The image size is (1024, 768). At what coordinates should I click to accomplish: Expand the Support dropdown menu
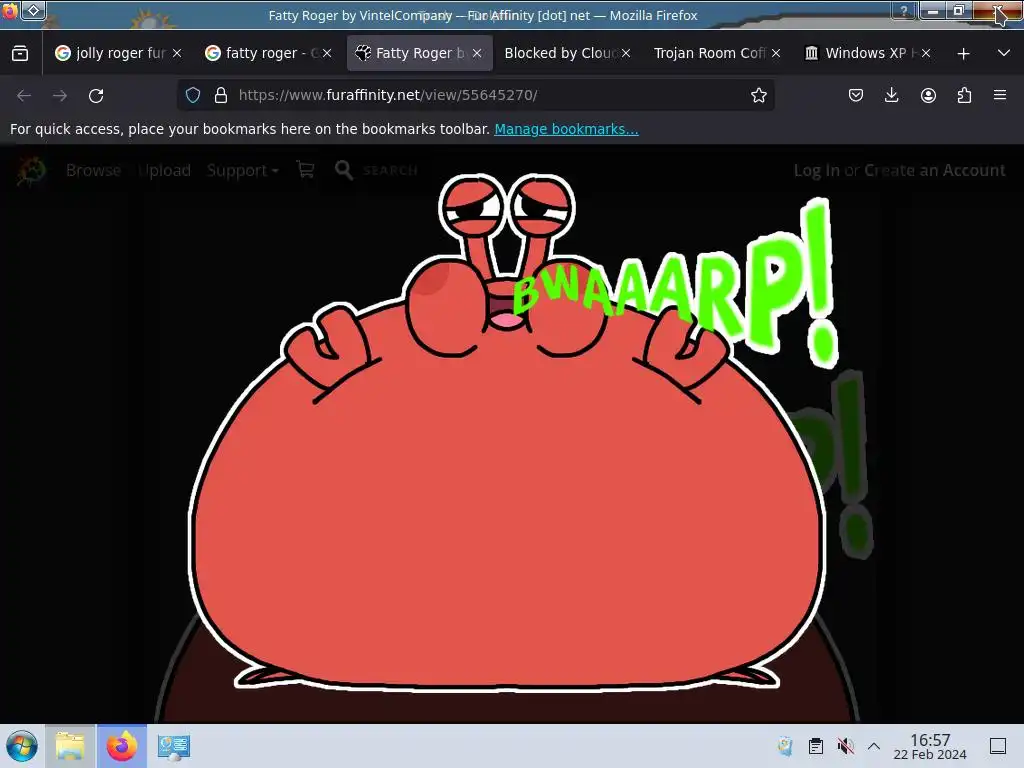click(x=242, y=171)
